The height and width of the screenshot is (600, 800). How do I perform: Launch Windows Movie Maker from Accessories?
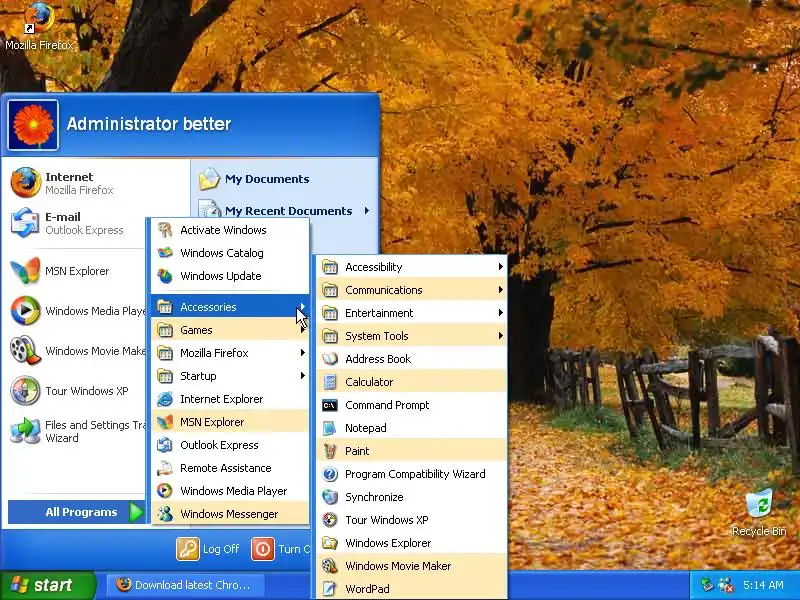tap(412, 566)
